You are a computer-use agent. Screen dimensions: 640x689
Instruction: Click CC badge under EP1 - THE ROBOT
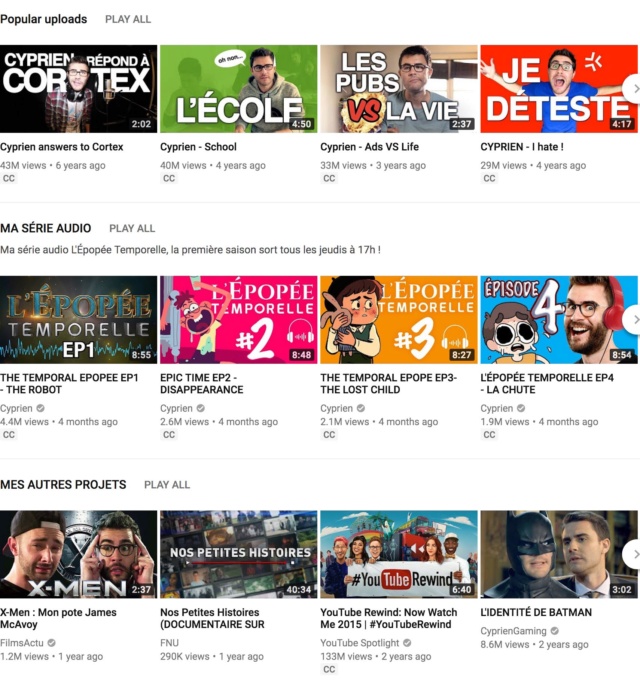[x=9, y=435]
